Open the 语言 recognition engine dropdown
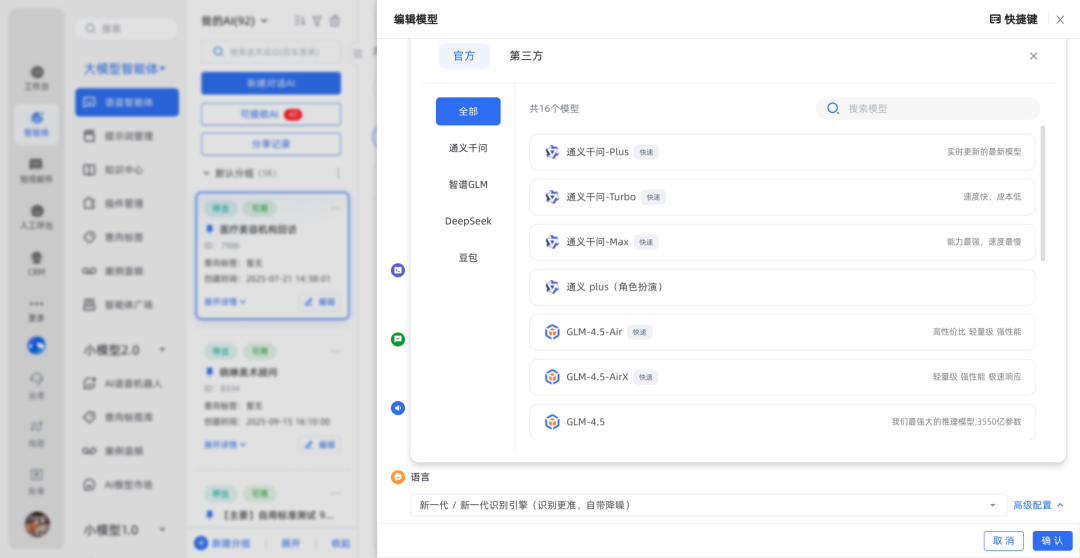 tap(708, 505)
